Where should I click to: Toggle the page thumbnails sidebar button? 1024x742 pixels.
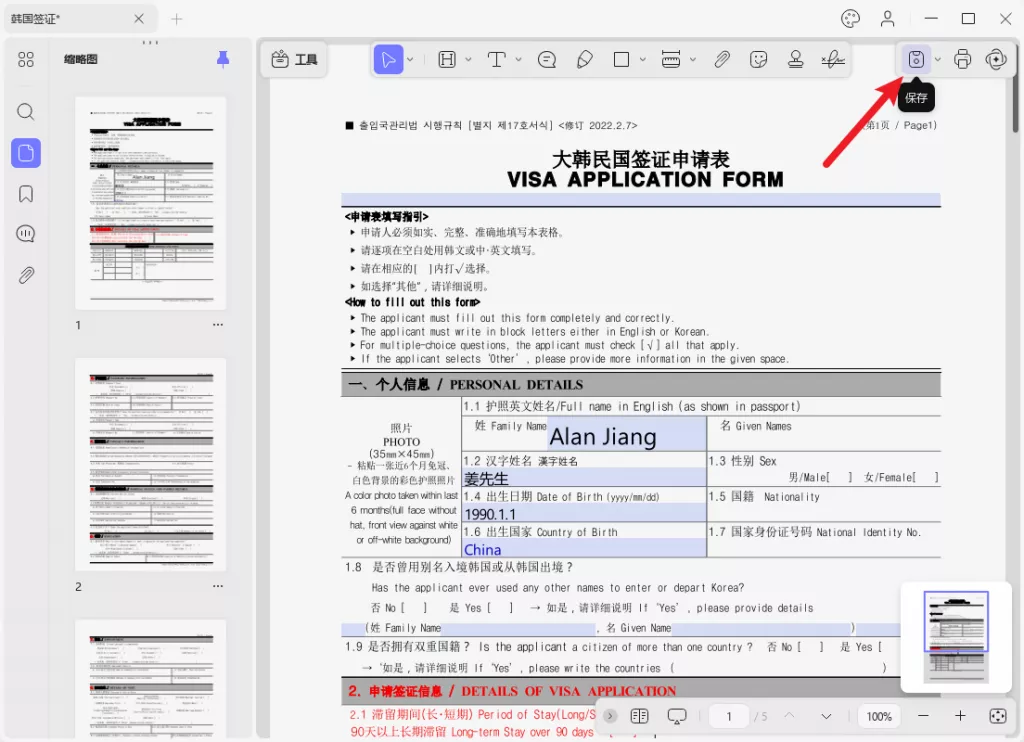26,153
